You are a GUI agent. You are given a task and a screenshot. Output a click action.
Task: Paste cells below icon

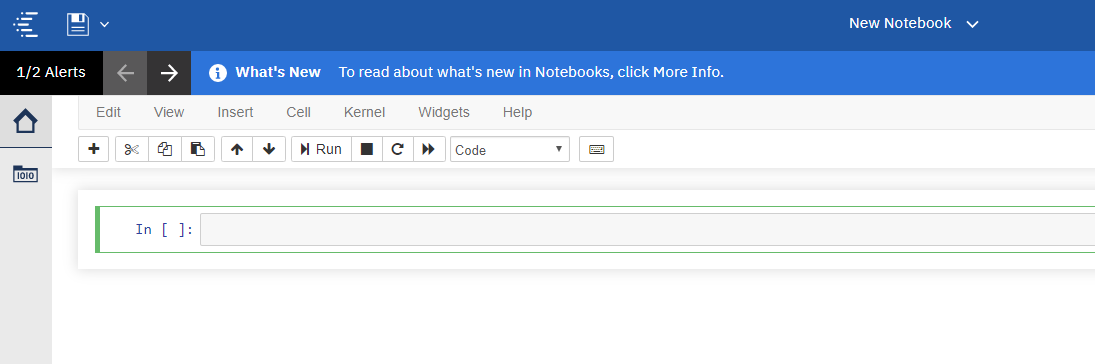pos(198,149)
